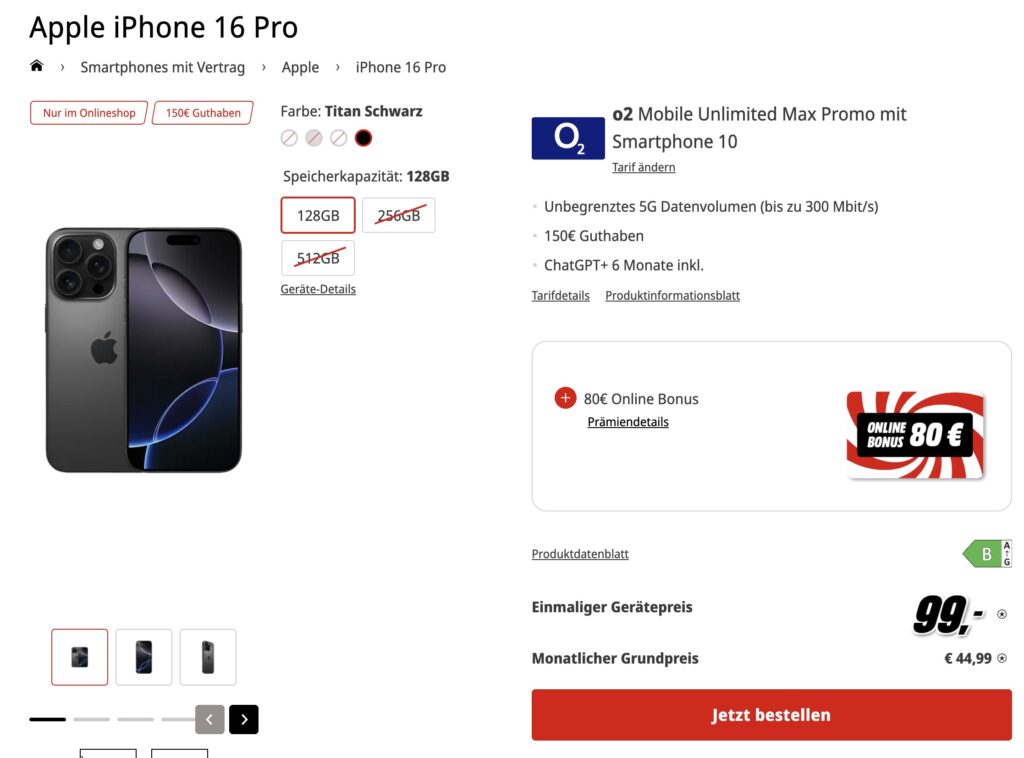1024x758 pixels.
Task: Open the Geräte-Details link
Action: click(x=318, y=289)
